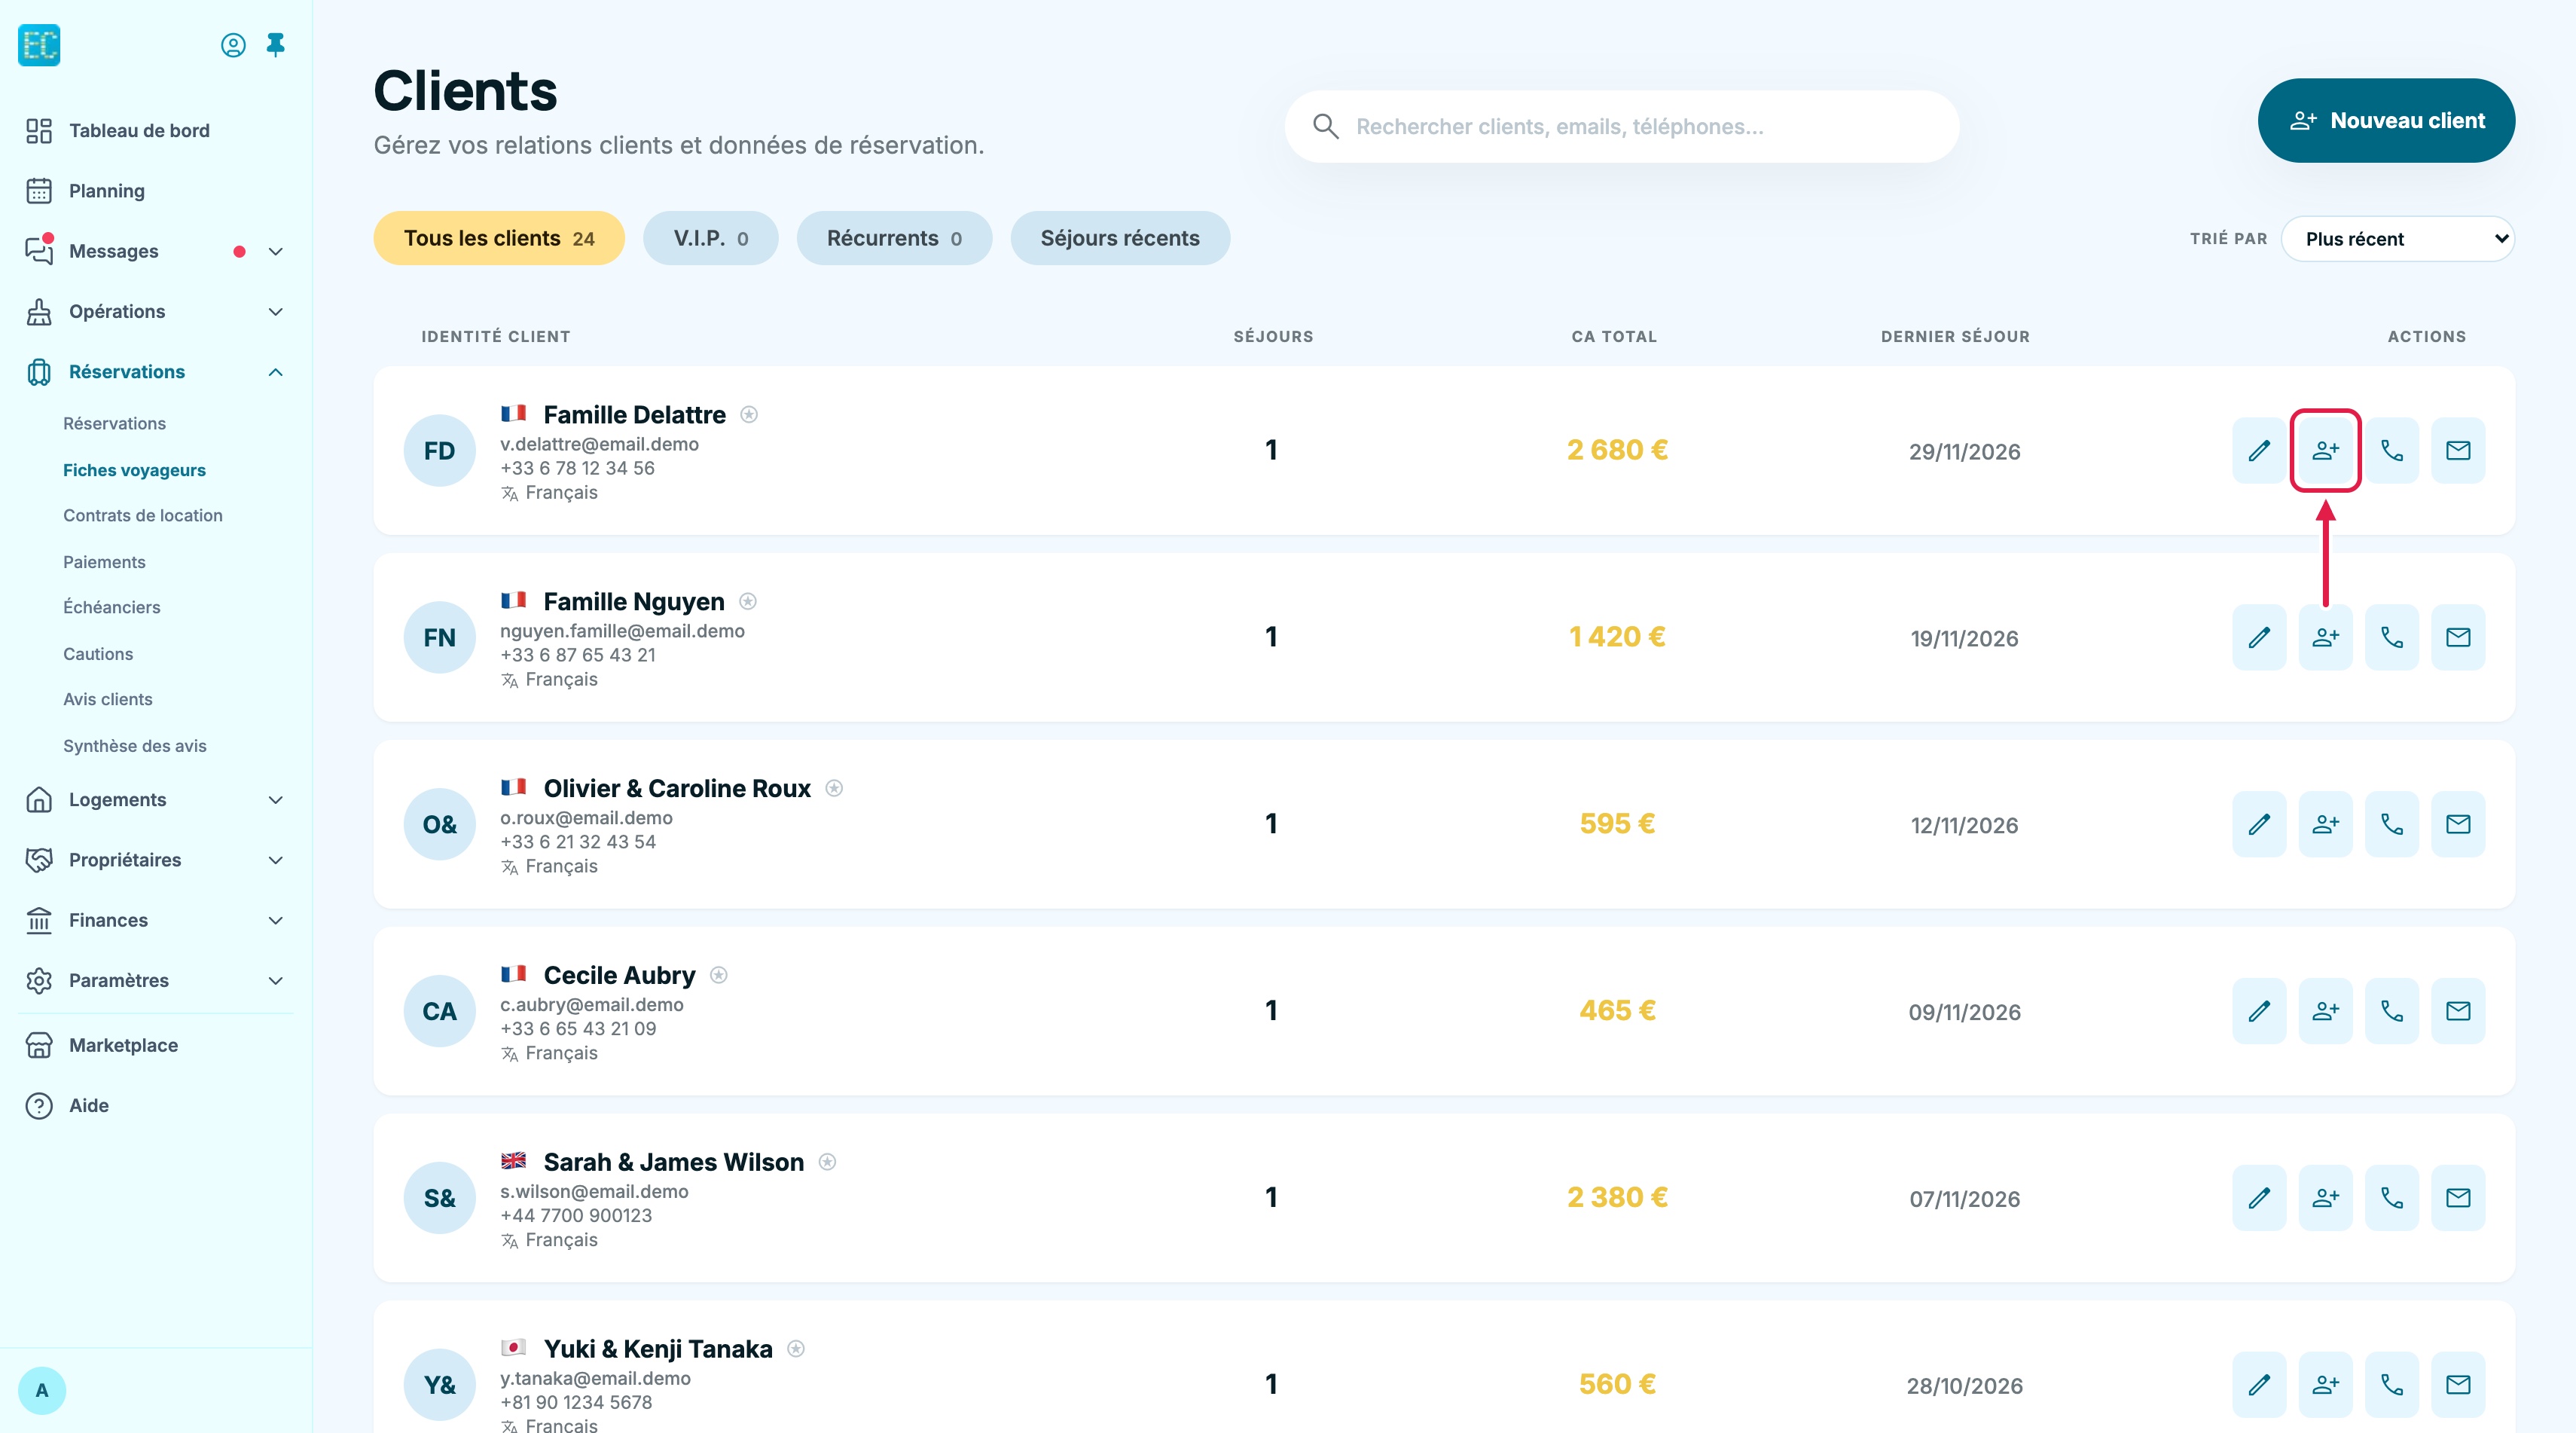Toggle VIP star for Sarah & James Wilson

tap(827, 1162)
